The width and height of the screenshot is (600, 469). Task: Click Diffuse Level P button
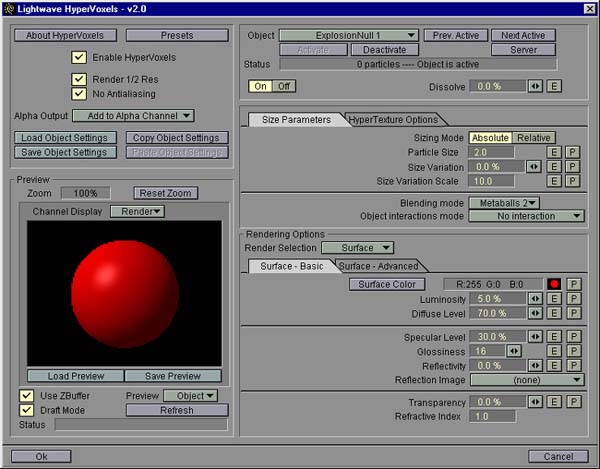[574, 313]
